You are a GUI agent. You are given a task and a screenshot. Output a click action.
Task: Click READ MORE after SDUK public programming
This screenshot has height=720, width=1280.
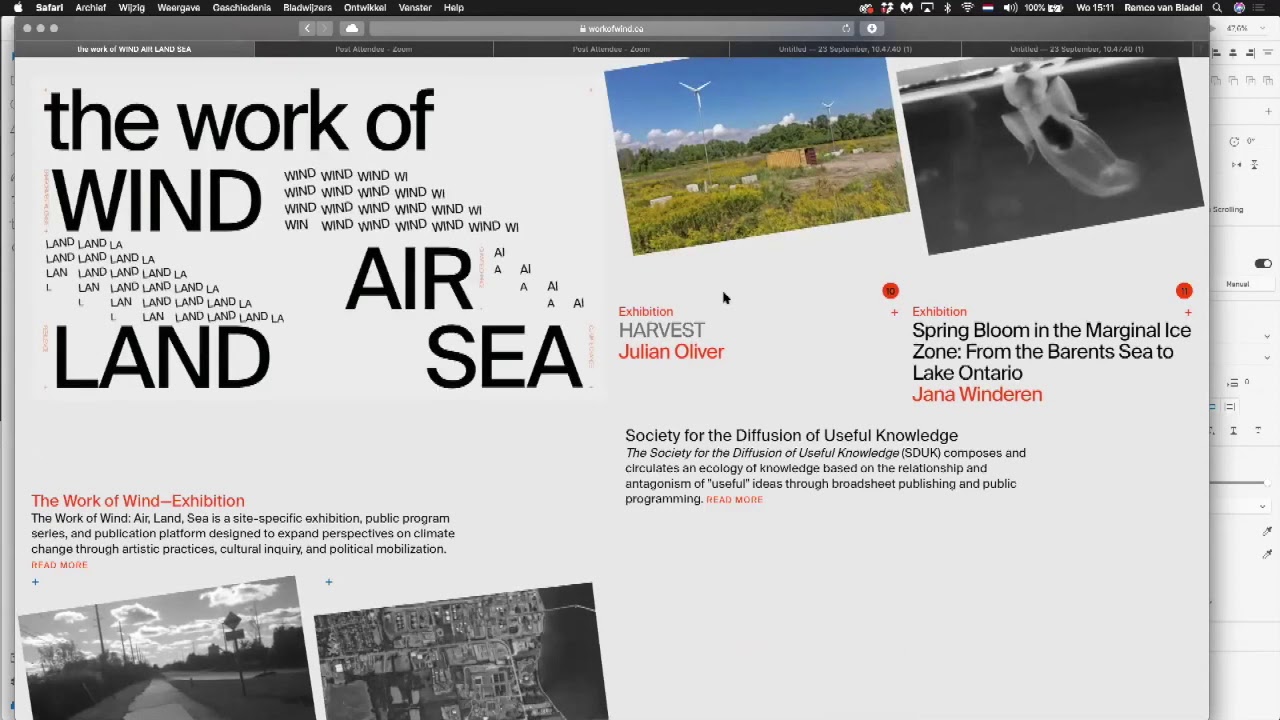[734, 499]
